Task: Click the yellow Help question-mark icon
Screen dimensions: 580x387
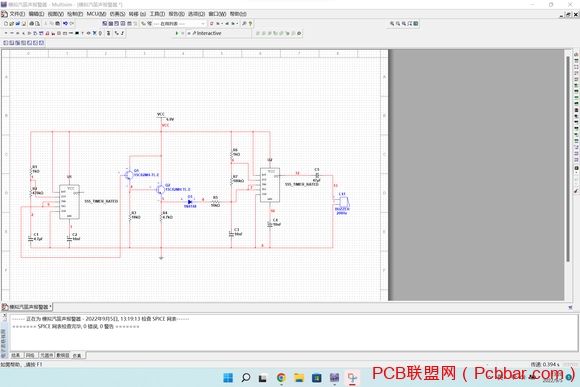Action: 250,23
